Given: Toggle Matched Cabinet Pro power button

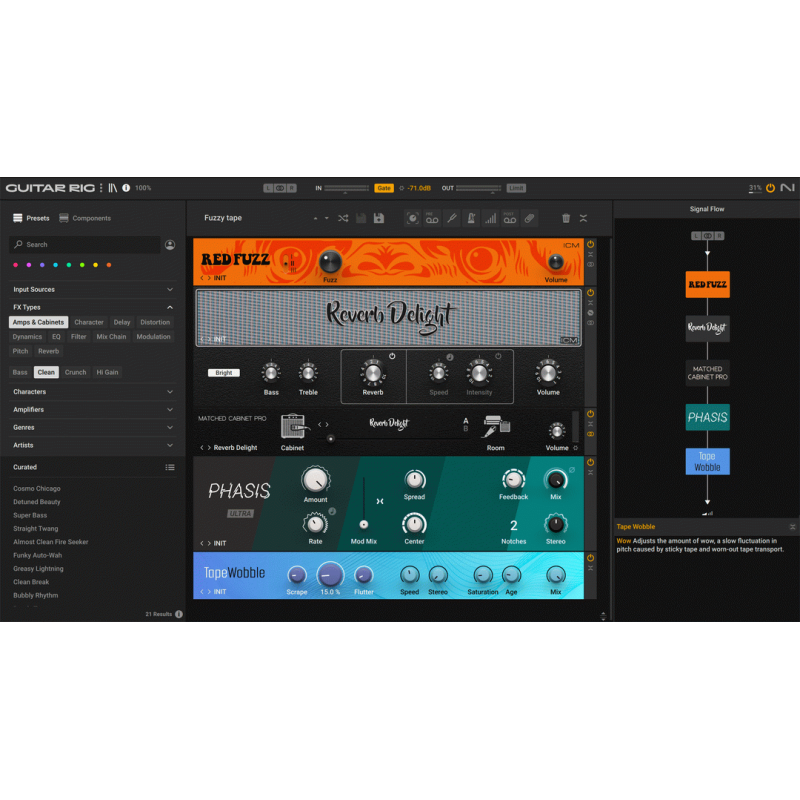Looking at the screenshot, I should (590, 414).
